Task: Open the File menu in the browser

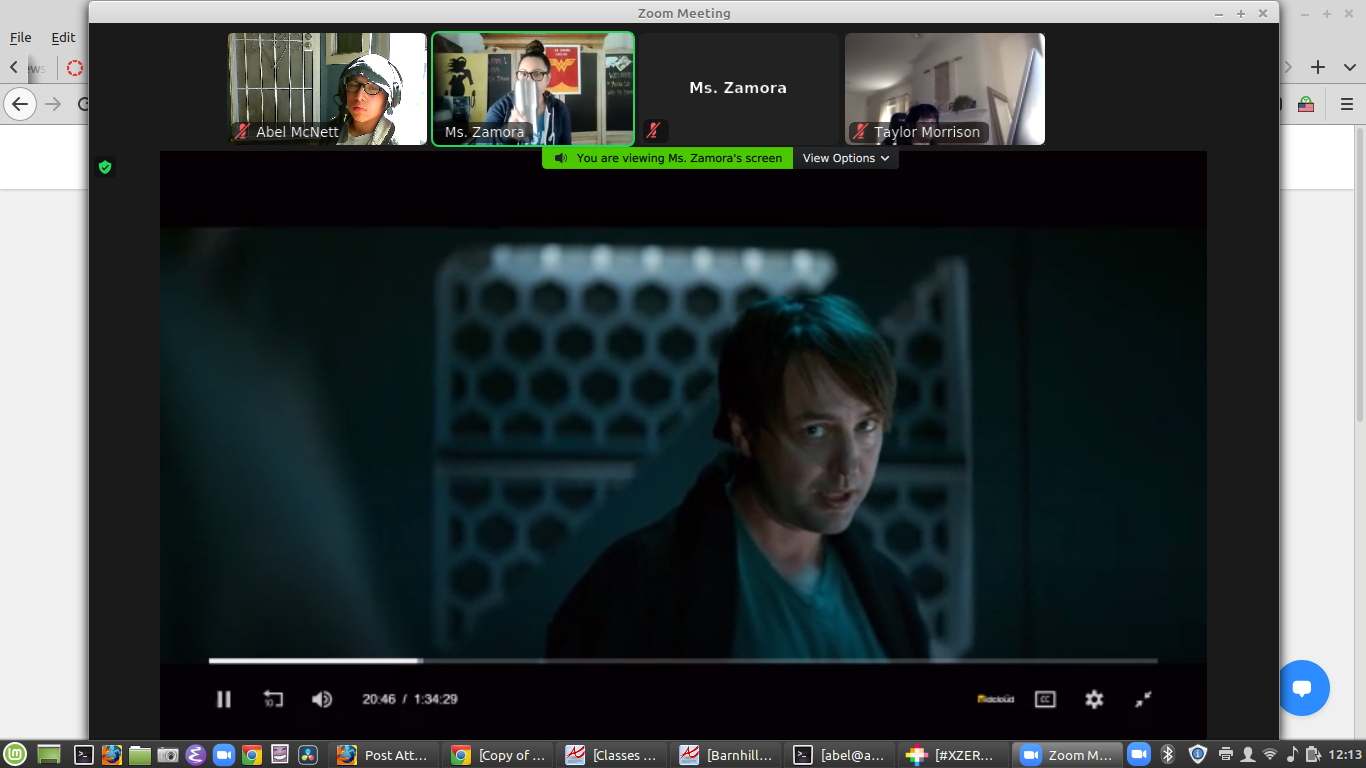Action: pyautogui.click(x=21, y=37)
